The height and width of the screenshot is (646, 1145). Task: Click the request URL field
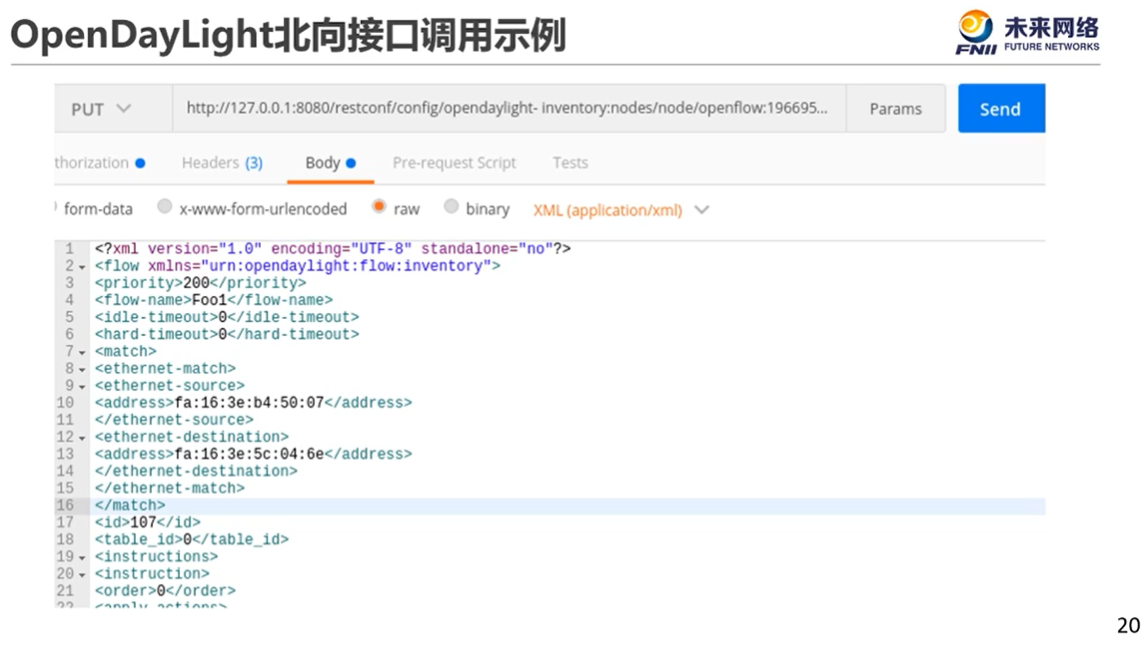[x=509, y=109]
